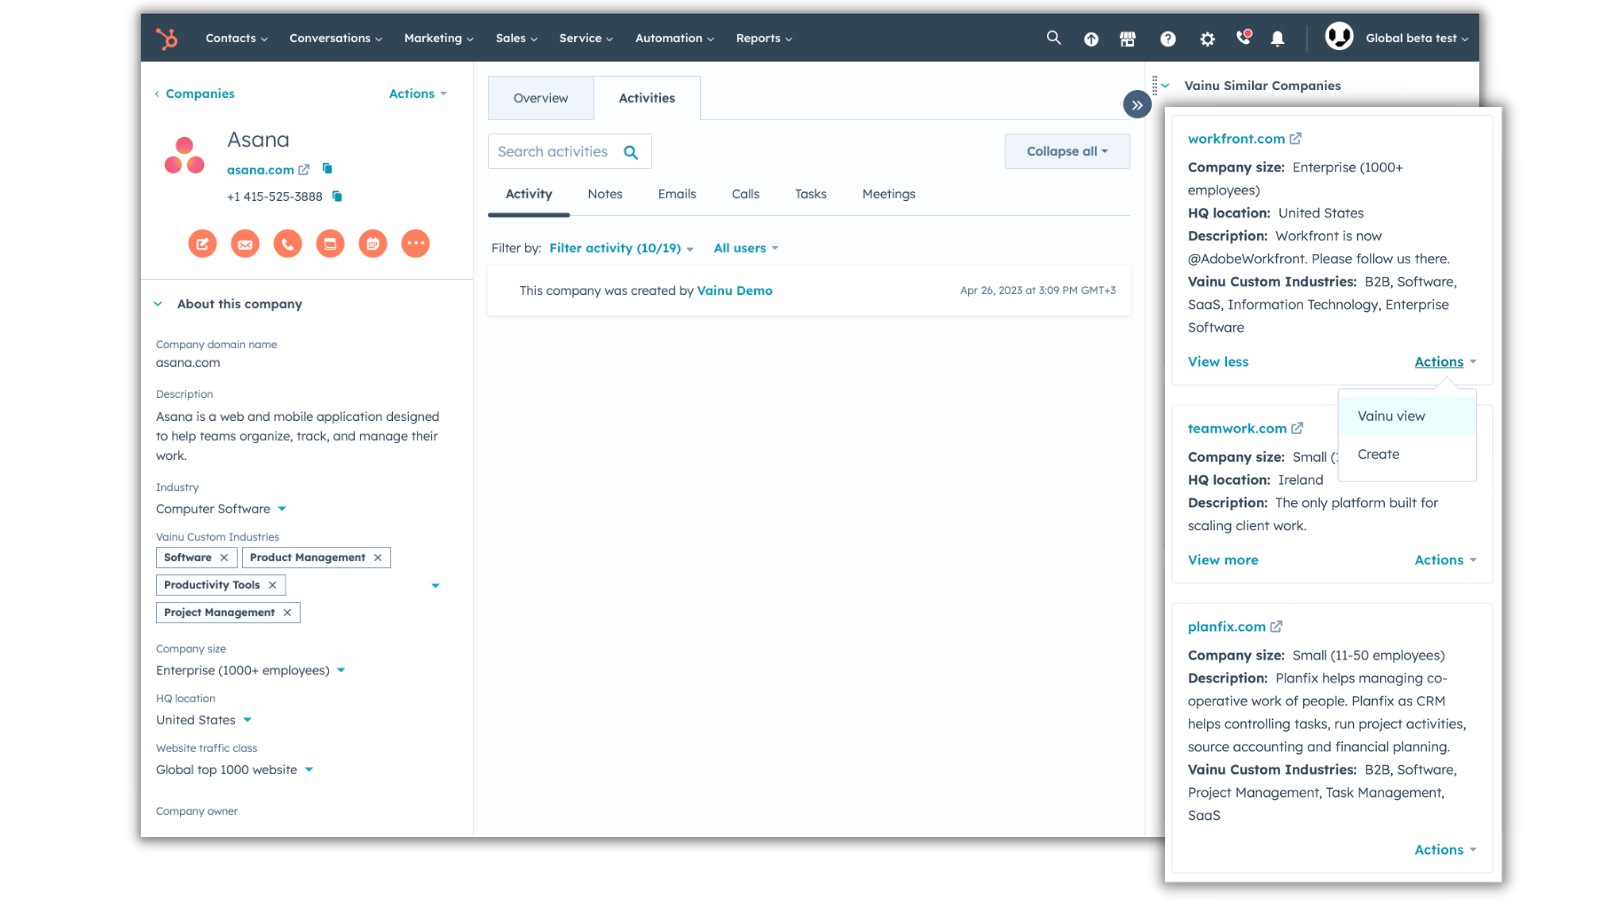The image size is (1600, 900).
Task: Select Vainu view from Actions menu
Action: point(1391,416)
